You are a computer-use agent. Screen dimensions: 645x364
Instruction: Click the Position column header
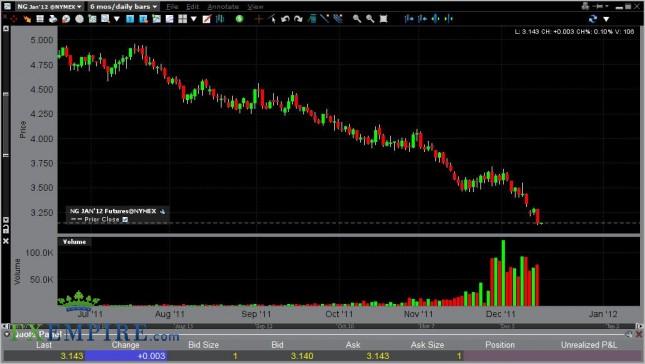tap(500, 345)
